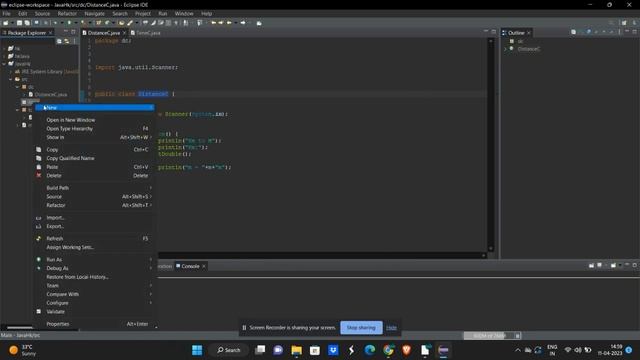Click the green Run toolbar icon

pyautogui.click(x=69, y=23)
